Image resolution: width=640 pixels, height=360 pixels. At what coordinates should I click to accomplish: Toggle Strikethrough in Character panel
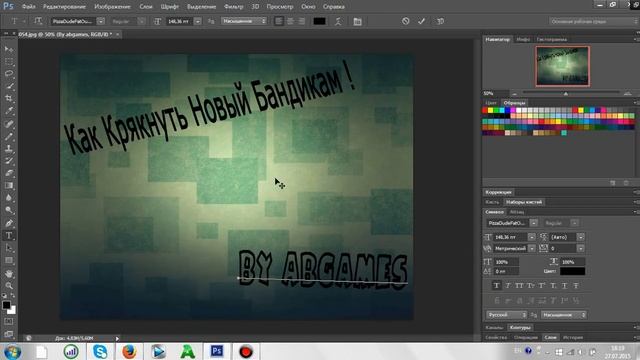[576, 286]
